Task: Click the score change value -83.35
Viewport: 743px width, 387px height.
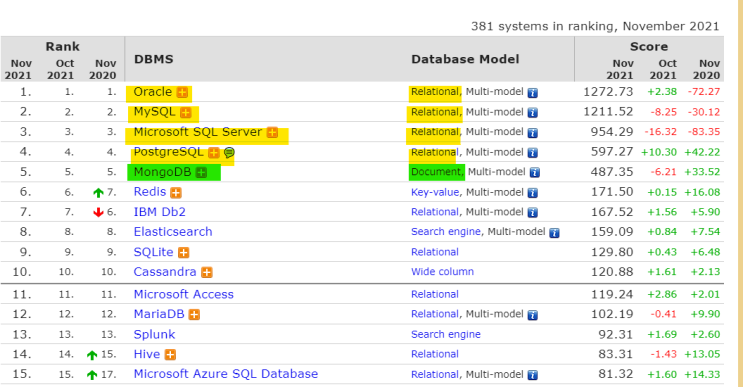Action: [x=704, y=132]
